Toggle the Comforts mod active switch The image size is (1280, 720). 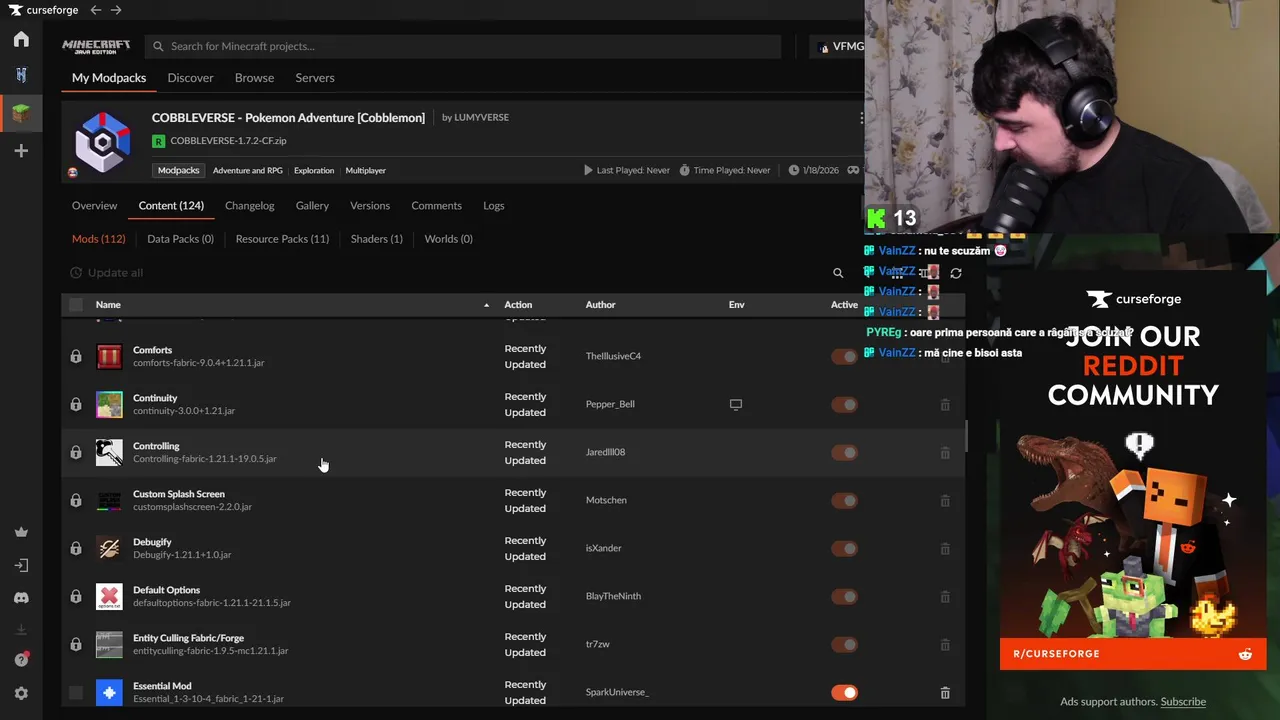click(x=844, y=356)
